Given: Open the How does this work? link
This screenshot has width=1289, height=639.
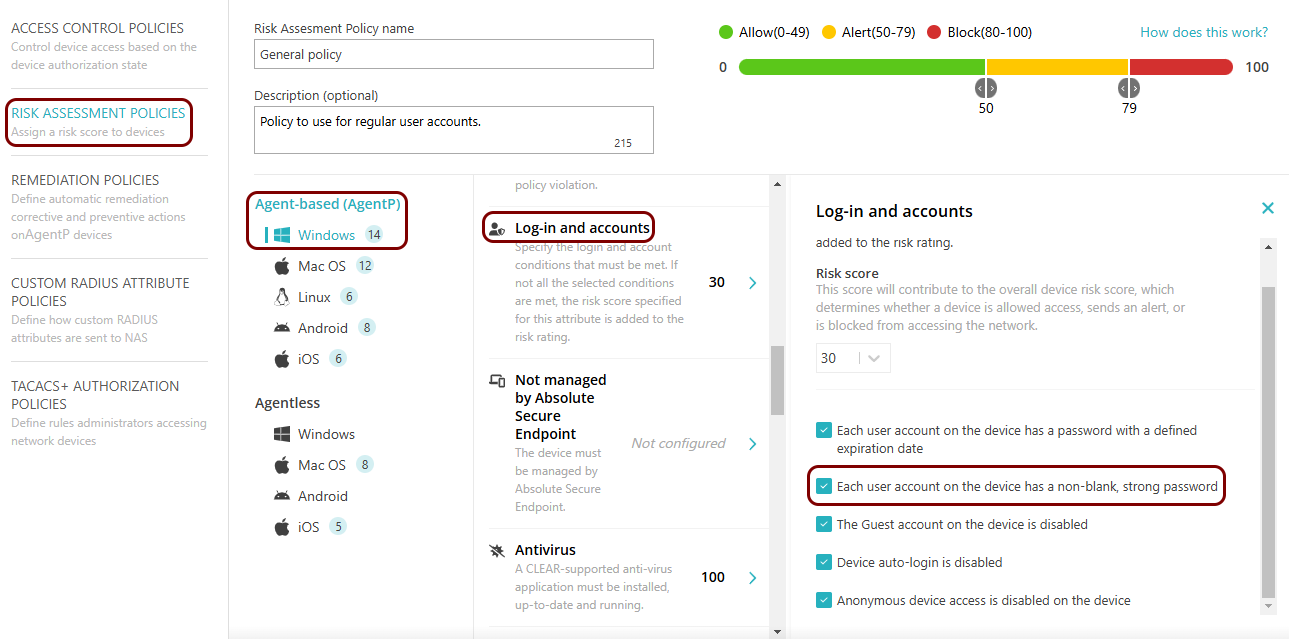Looking at the screenshot, I should [x=1204, y=32].
